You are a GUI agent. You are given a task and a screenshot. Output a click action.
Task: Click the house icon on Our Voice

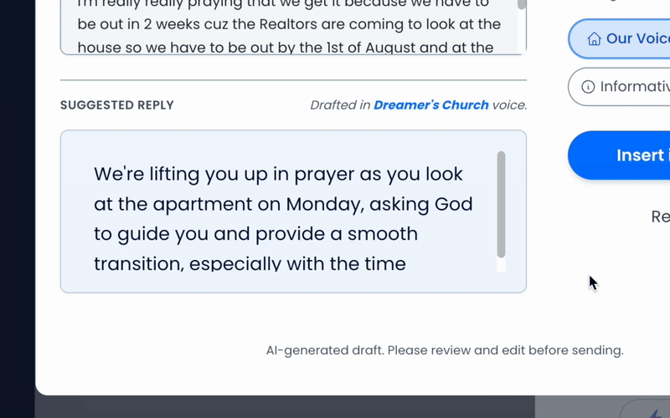(594, 39)
